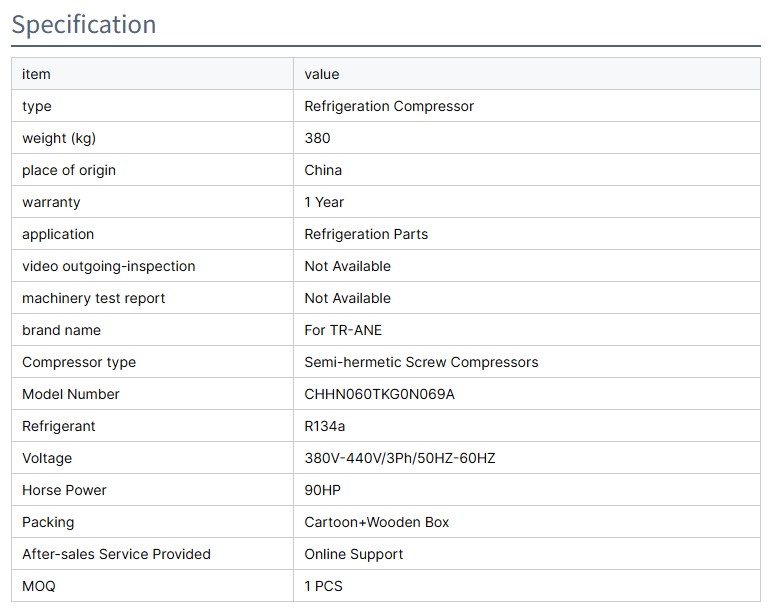The width and height of the screenshot is (771, 611).
Task: Click the refrigerant value R134a
Action: [326, 426]
